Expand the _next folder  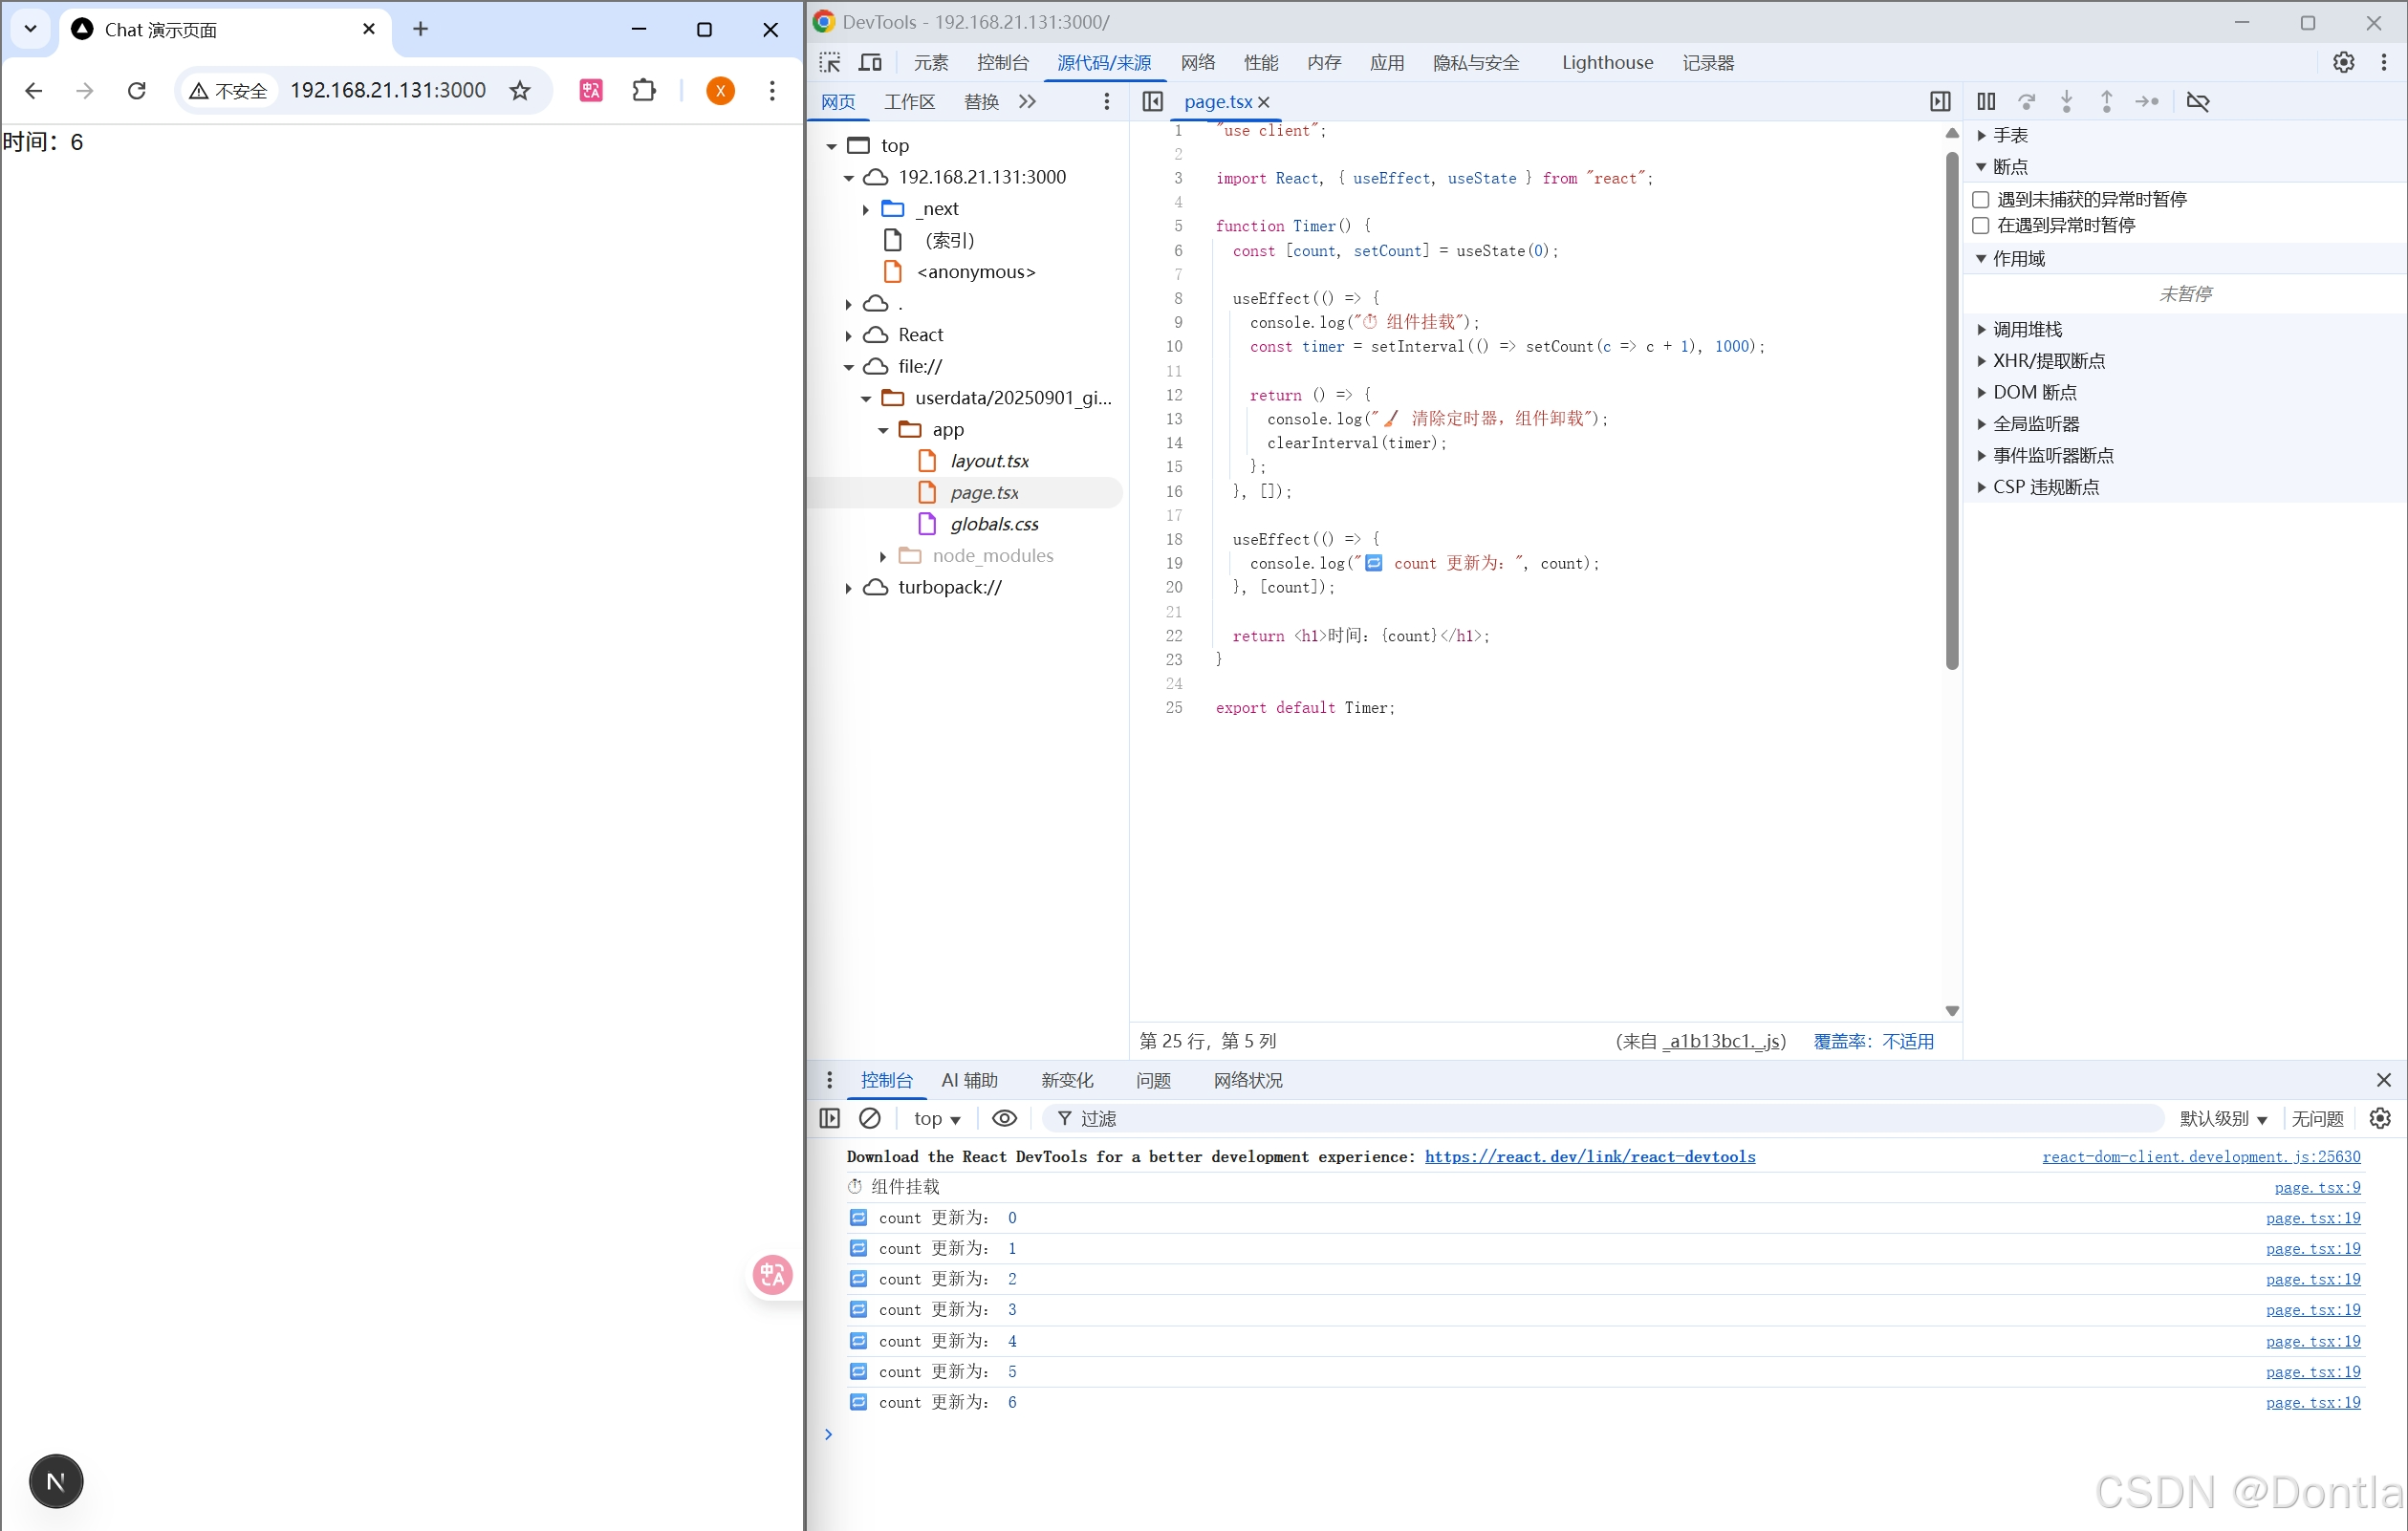[x=866, y=209]
